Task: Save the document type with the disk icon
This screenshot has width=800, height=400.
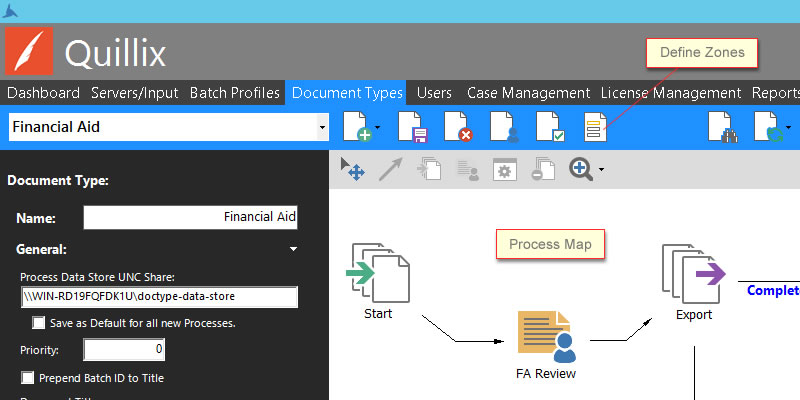Action: pos(412,127)
